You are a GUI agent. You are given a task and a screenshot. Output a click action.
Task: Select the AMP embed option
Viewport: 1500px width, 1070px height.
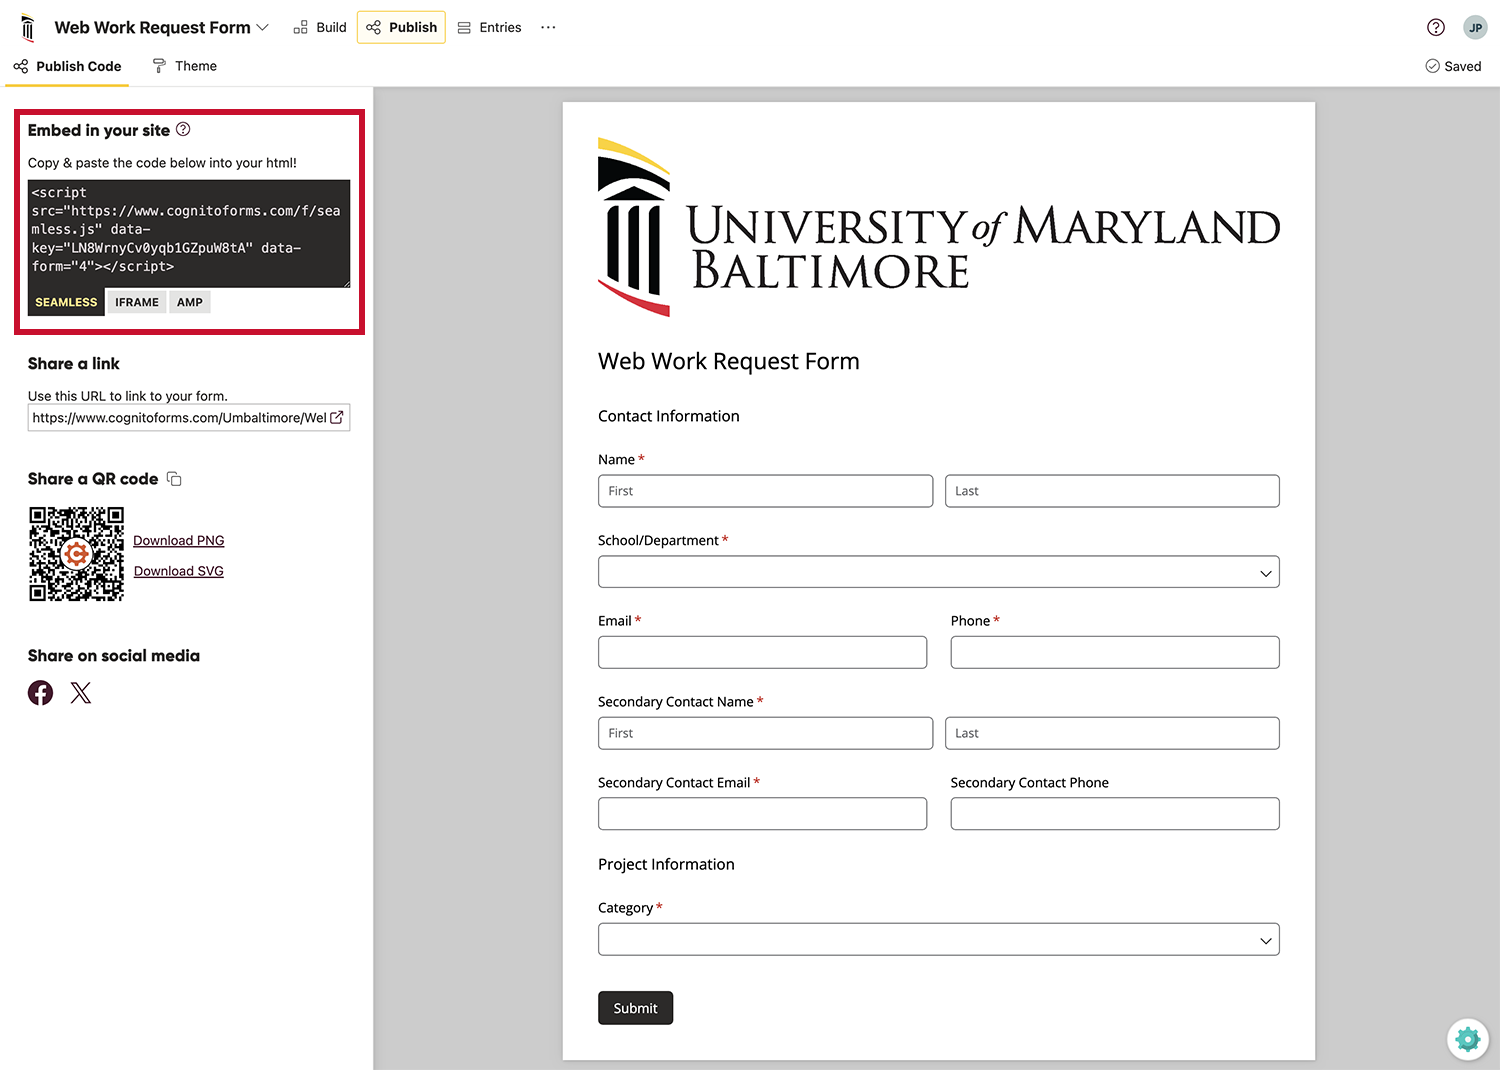tap(190, 302)
